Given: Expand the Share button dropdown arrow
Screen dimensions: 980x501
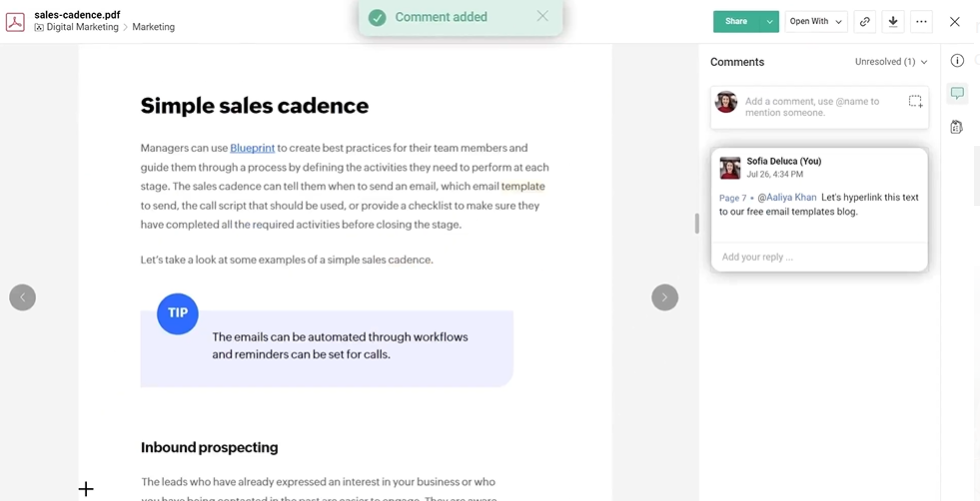Looking at the screenshot, I should [769, 22].
